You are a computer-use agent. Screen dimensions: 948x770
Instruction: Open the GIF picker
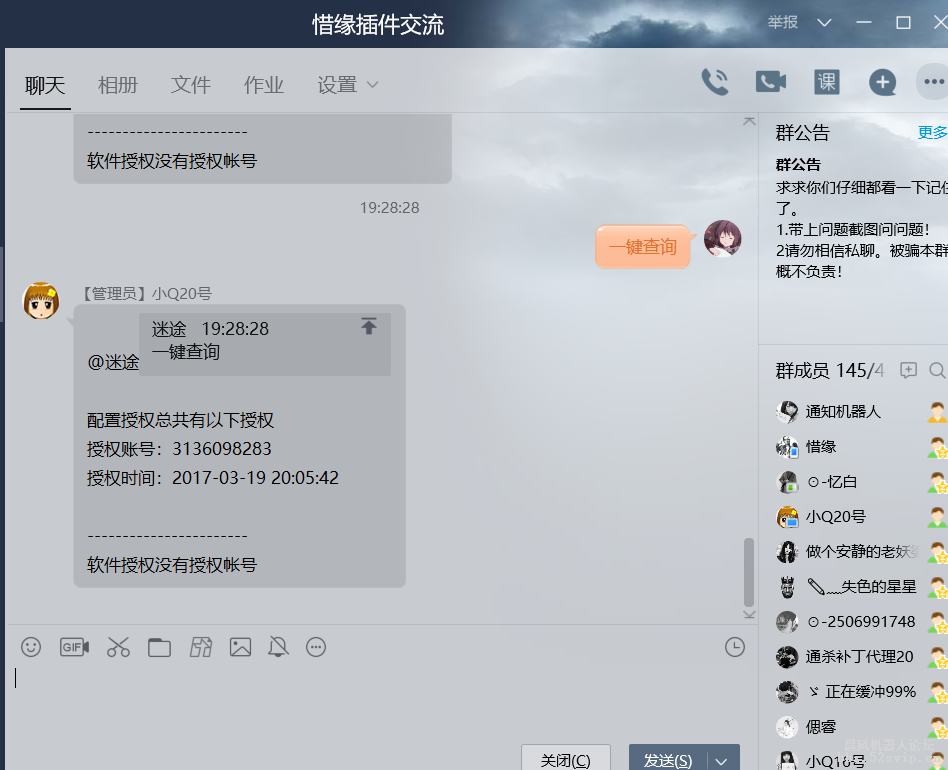click(x=74, y=647)
